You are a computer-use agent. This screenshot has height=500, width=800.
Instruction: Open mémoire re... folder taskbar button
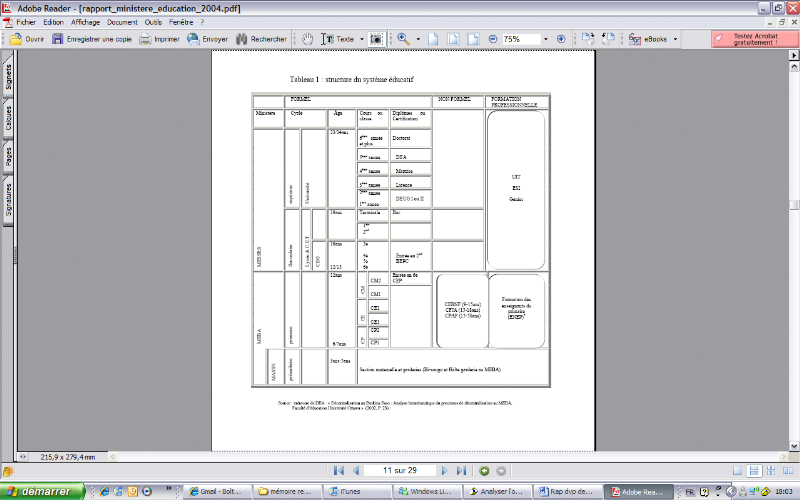(x=288, y=491)
